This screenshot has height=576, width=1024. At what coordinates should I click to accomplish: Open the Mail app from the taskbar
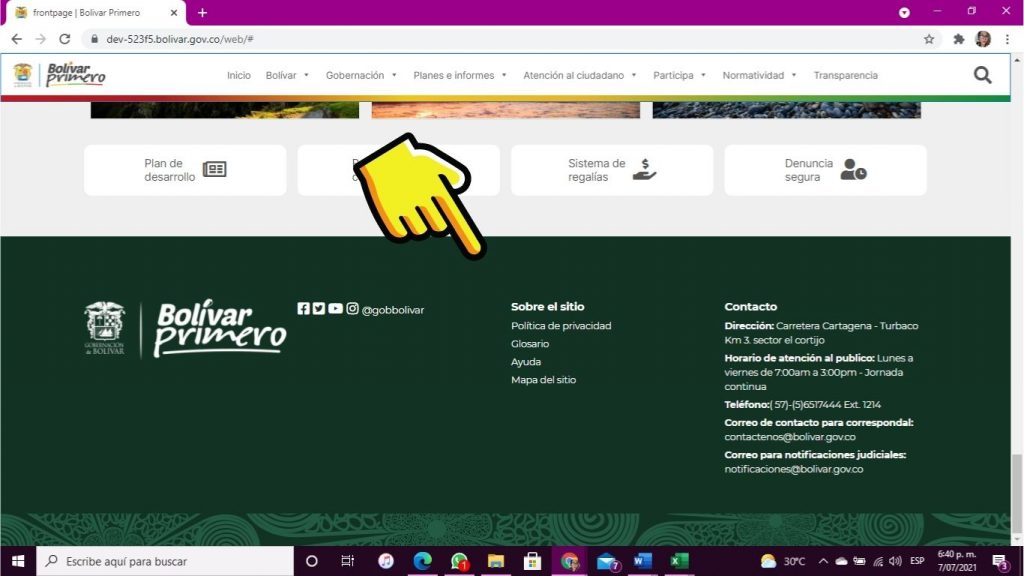(x=607, y=561)
